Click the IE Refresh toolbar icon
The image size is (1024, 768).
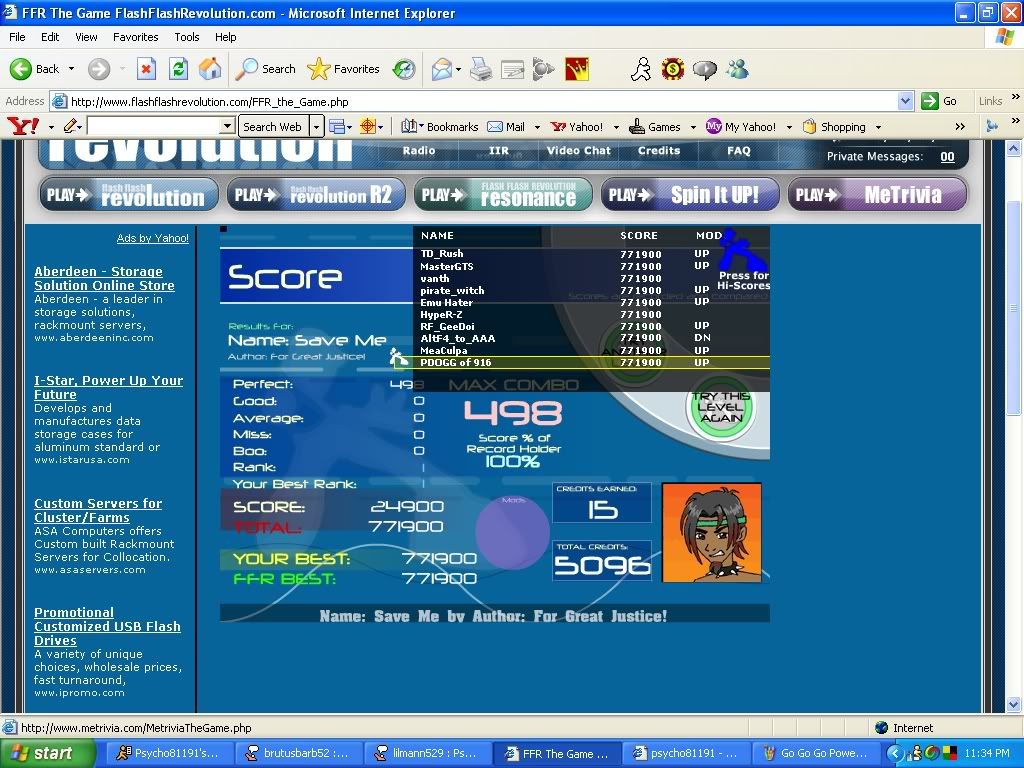(x=178, y=69)
